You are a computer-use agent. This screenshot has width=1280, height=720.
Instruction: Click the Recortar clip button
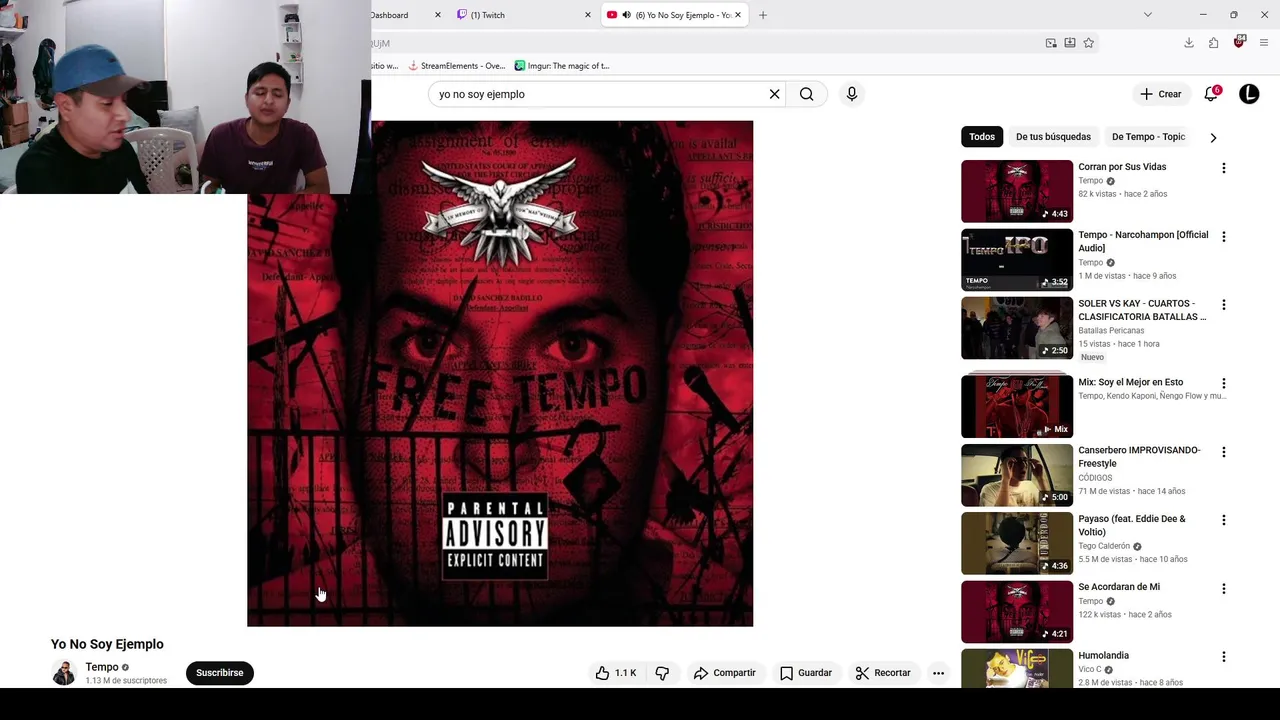(883, 673)
